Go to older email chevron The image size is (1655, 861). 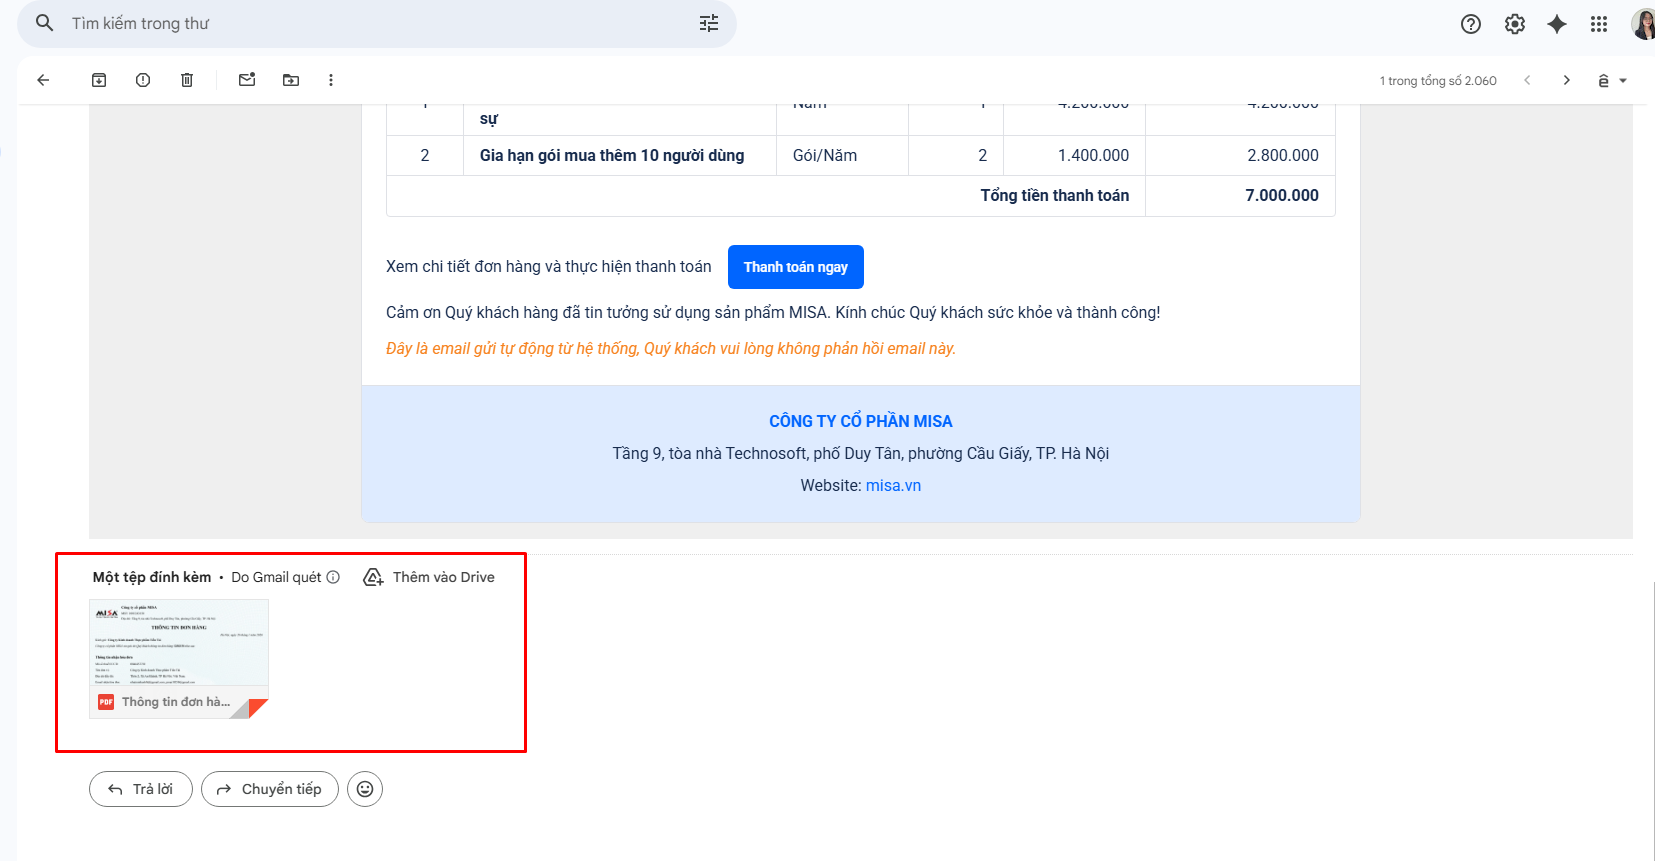tap(1567, 80)
